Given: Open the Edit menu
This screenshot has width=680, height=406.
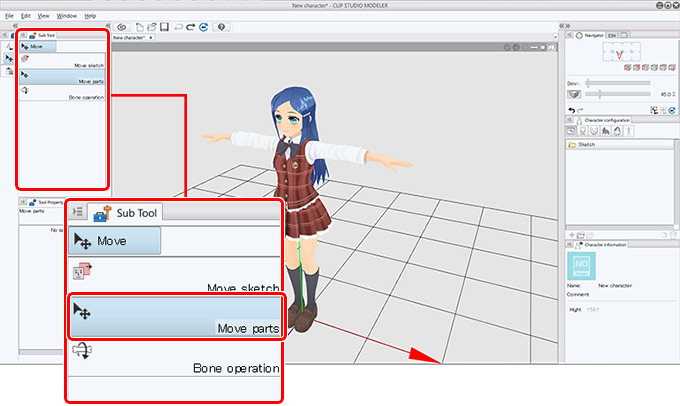Looking at the screenshot, I should (26, 16).
